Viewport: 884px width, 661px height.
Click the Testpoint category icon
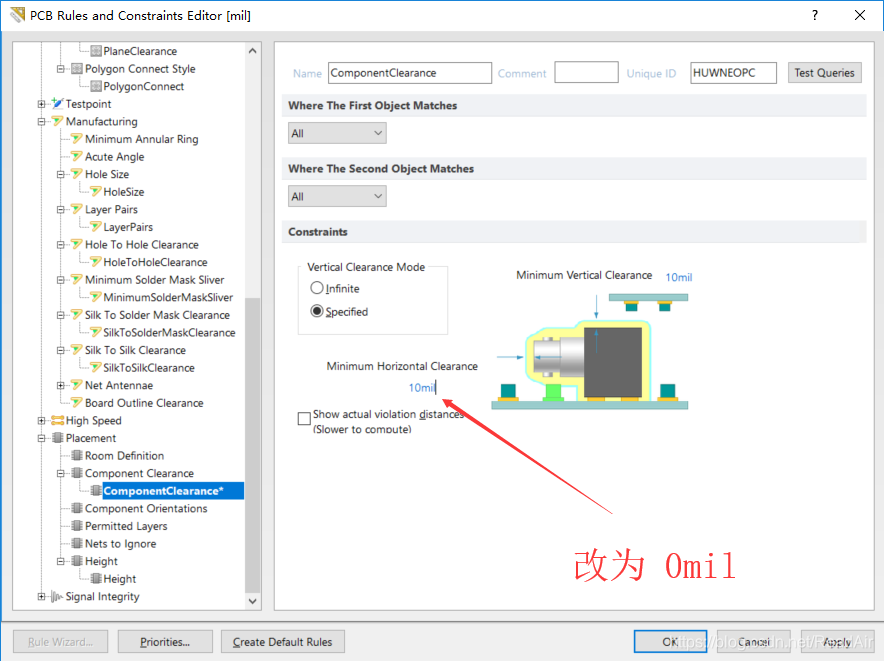pyautogui.click(x=58, y=103)
